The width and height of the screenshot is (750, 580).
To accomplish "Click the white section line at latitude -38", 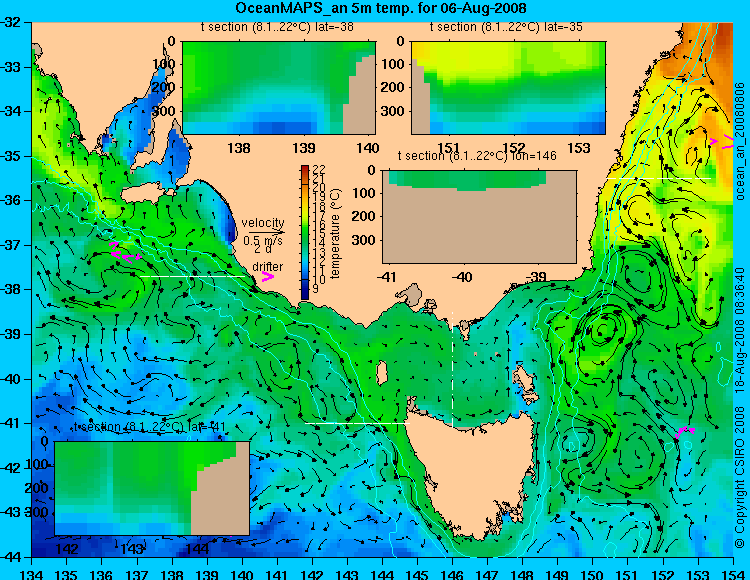I will click(193, 276).
